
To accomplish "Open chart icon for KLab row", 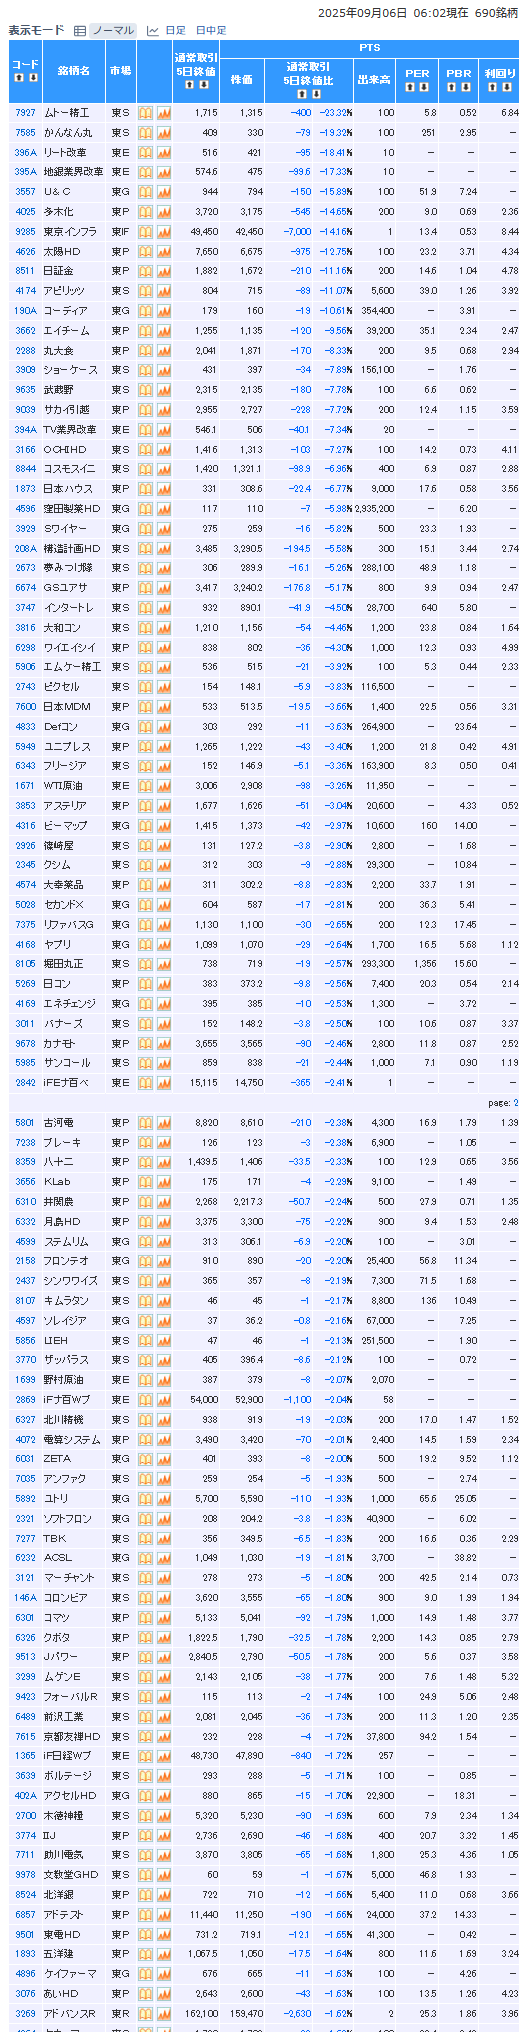I will coord(163,1182).
